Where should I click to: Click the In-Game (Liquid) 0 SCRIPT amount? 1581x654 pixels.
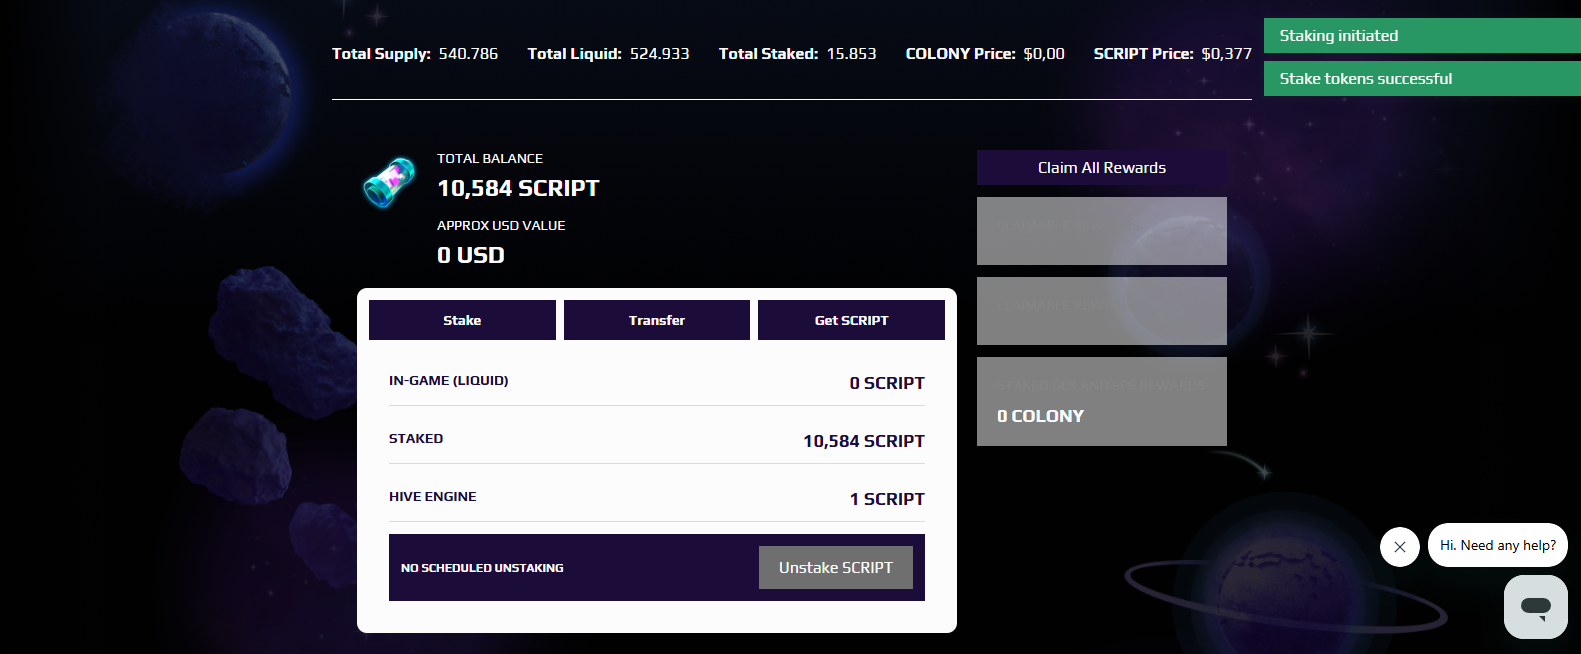point(887,383)
